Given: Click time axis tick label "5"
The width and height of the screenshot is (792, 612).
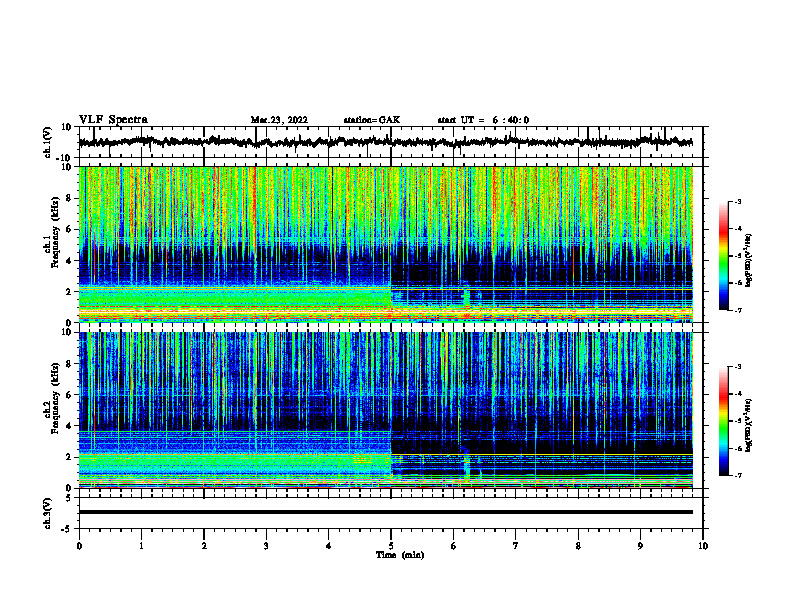Looking at the screenshot, I should (x=391, y=546).
